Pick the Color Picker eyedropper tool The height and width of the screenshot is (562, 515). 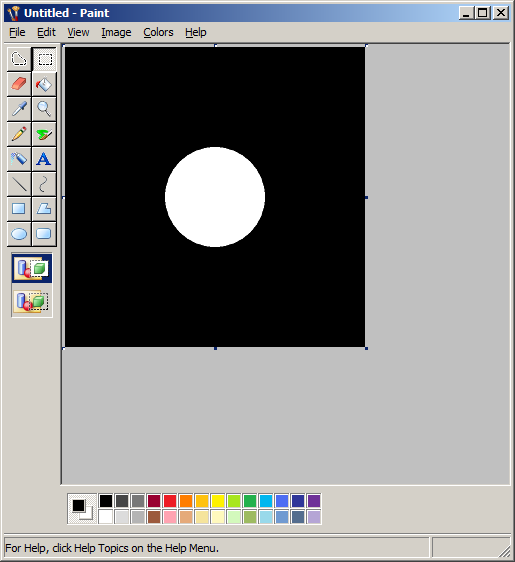[x=19, y=109]
